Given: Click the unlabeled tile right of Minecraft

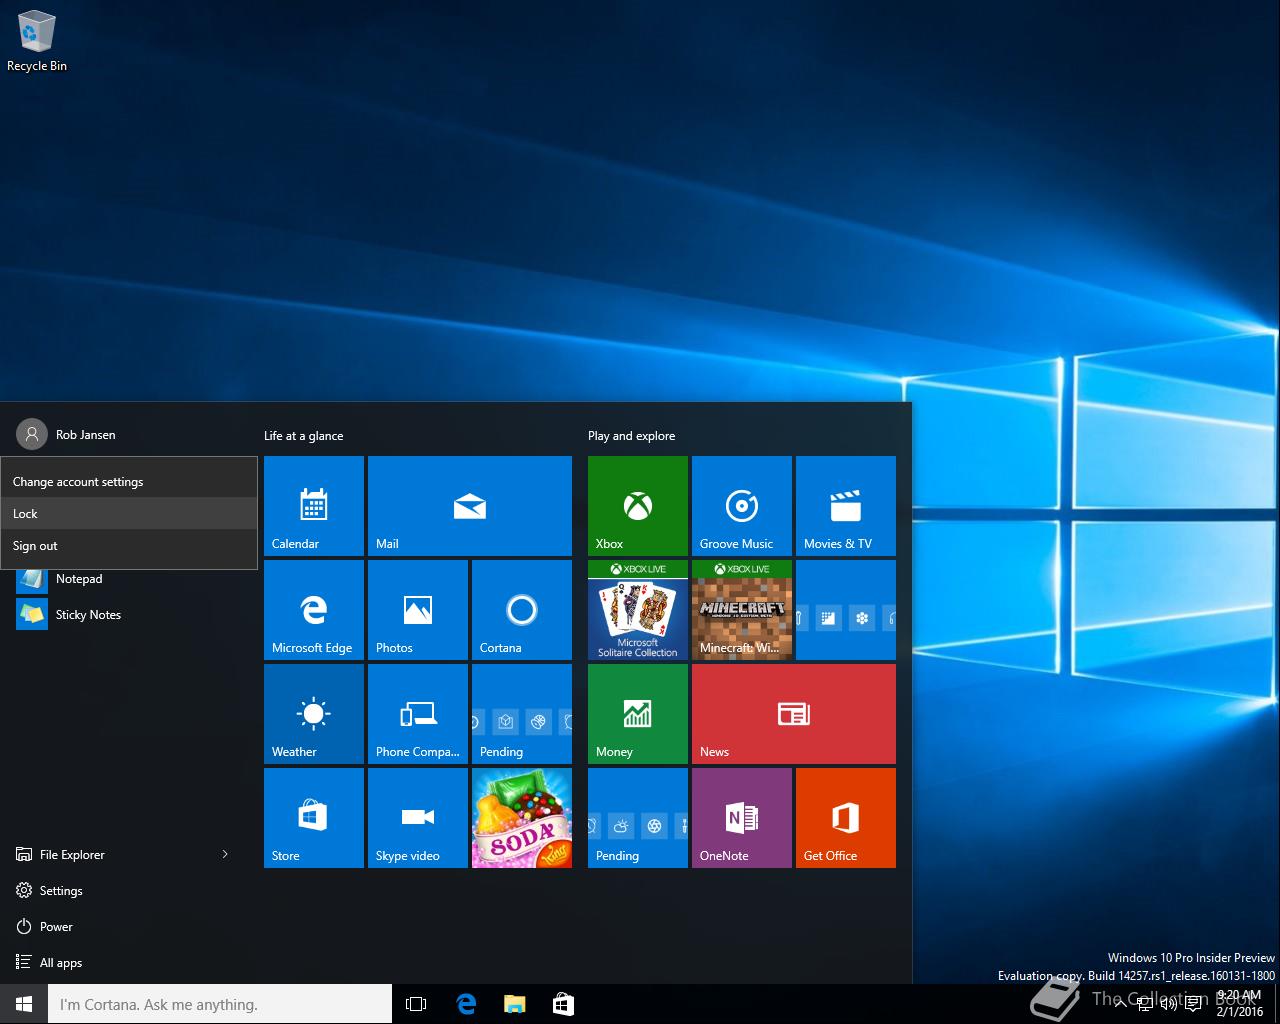Looking at the screenshot, I should [x=846, y=610].
